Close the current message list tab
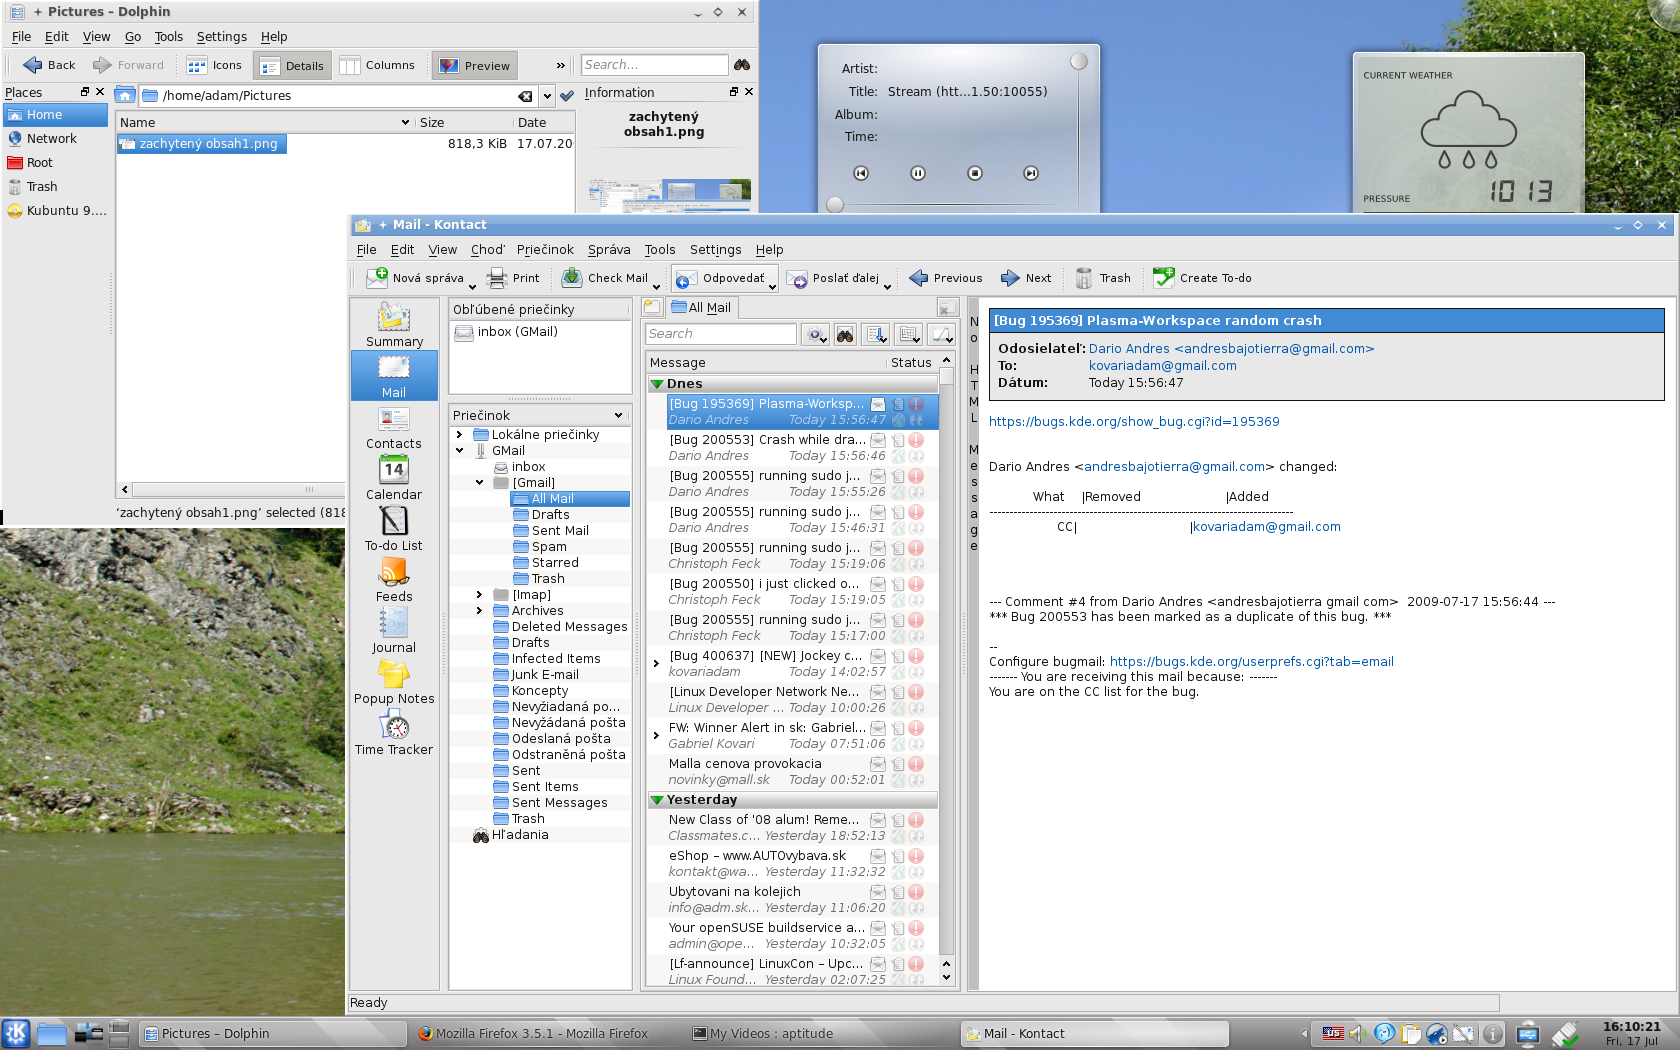Viewport: 1680px width, 1050px height. [947, 308]
